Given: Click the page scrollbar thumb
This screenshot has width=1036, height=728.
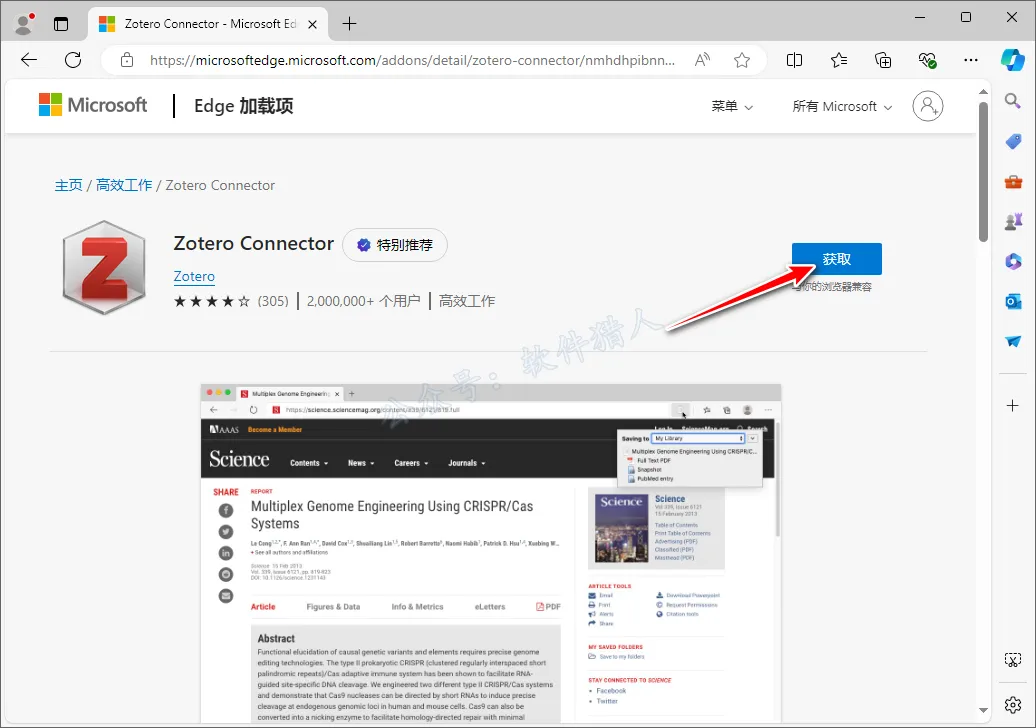Looking at the screenshot, I should [983, 172].
